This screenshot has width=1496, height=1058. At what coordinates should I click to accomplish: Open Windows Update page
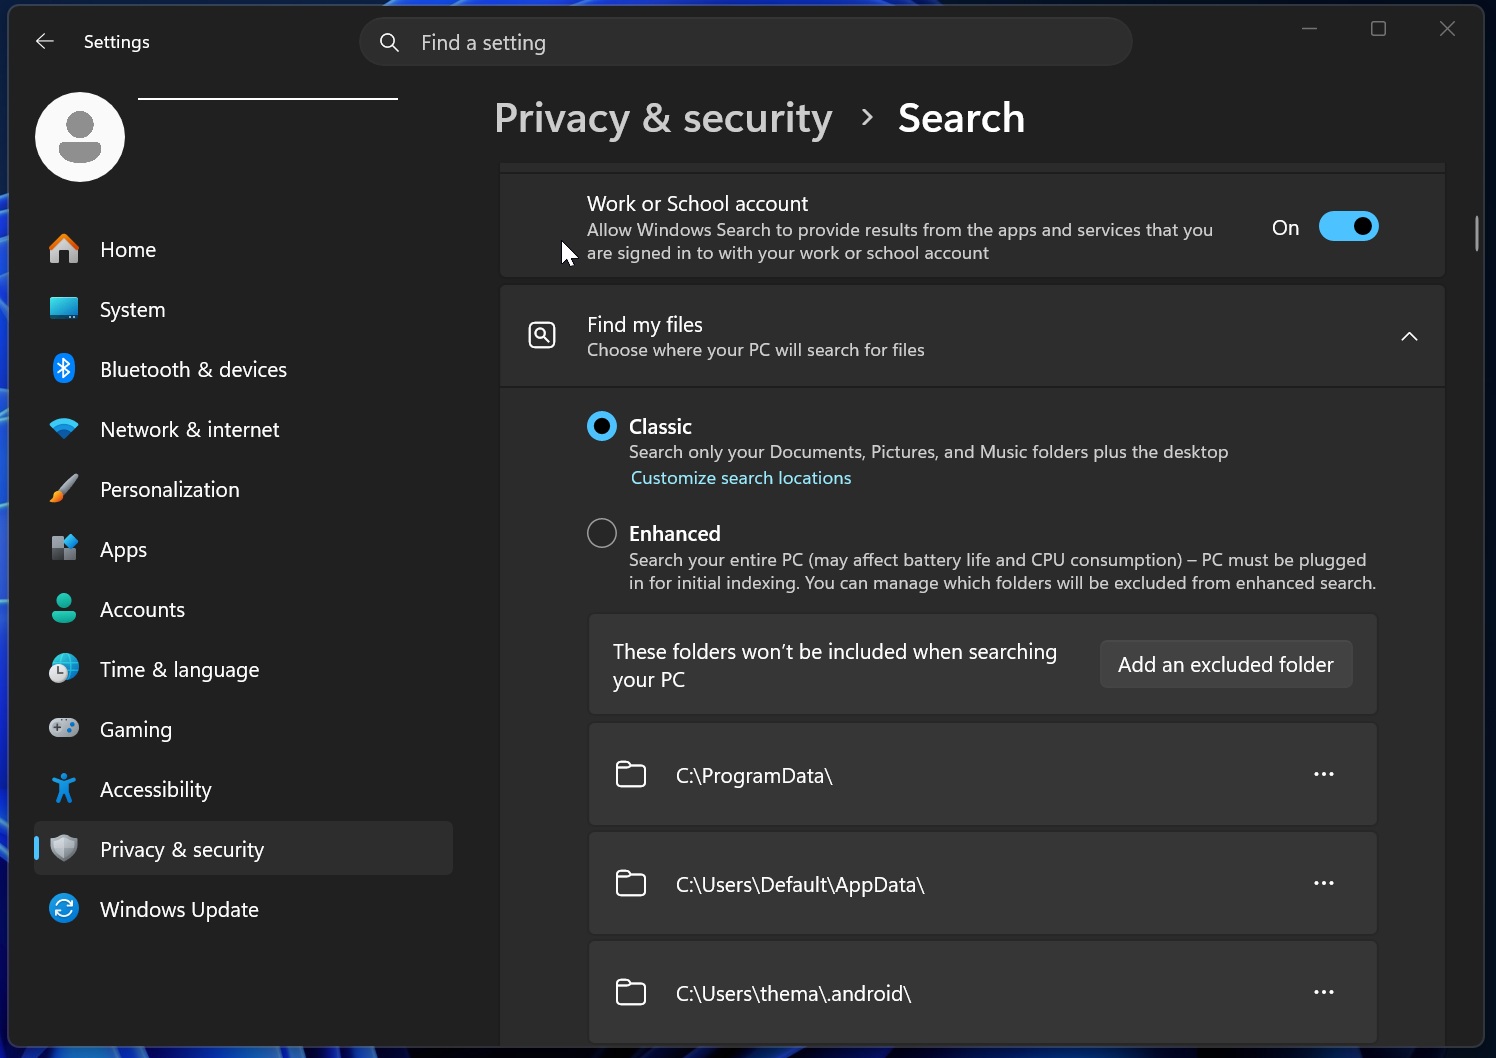point(243,909)
